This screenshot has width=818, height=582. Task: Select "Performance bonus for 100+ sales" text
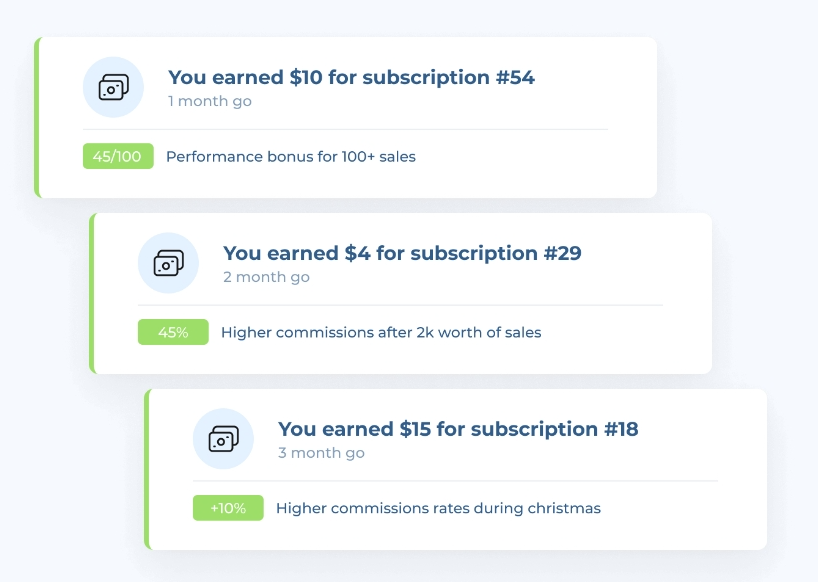tap(290, 156)
